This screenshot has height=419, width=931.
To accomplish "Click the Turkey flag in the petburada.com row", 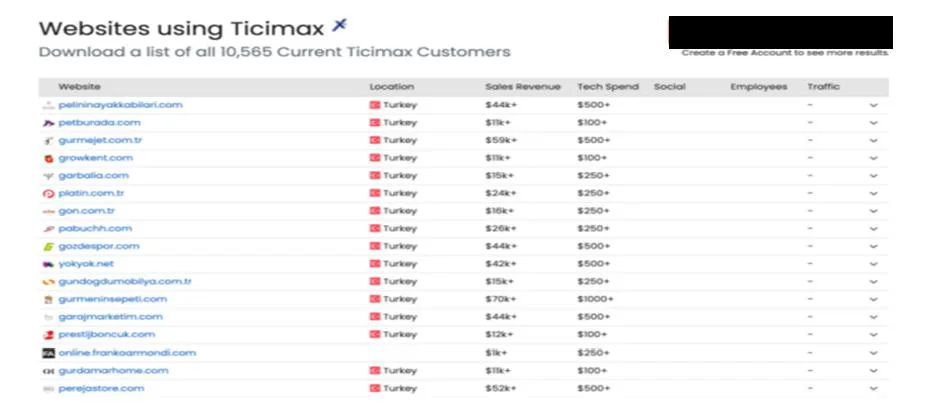I will (x=375, y=123).
